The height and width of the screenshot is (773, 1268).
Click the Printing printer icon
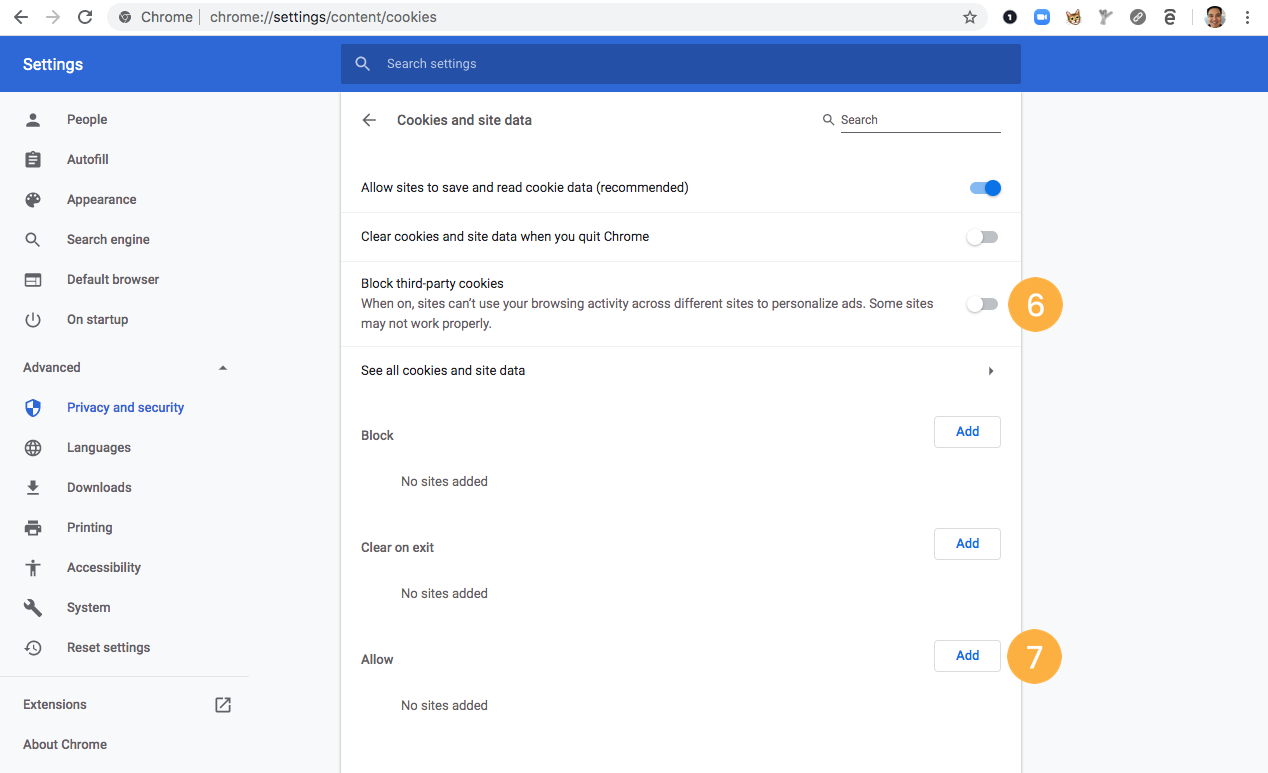(x=33, y=528)
